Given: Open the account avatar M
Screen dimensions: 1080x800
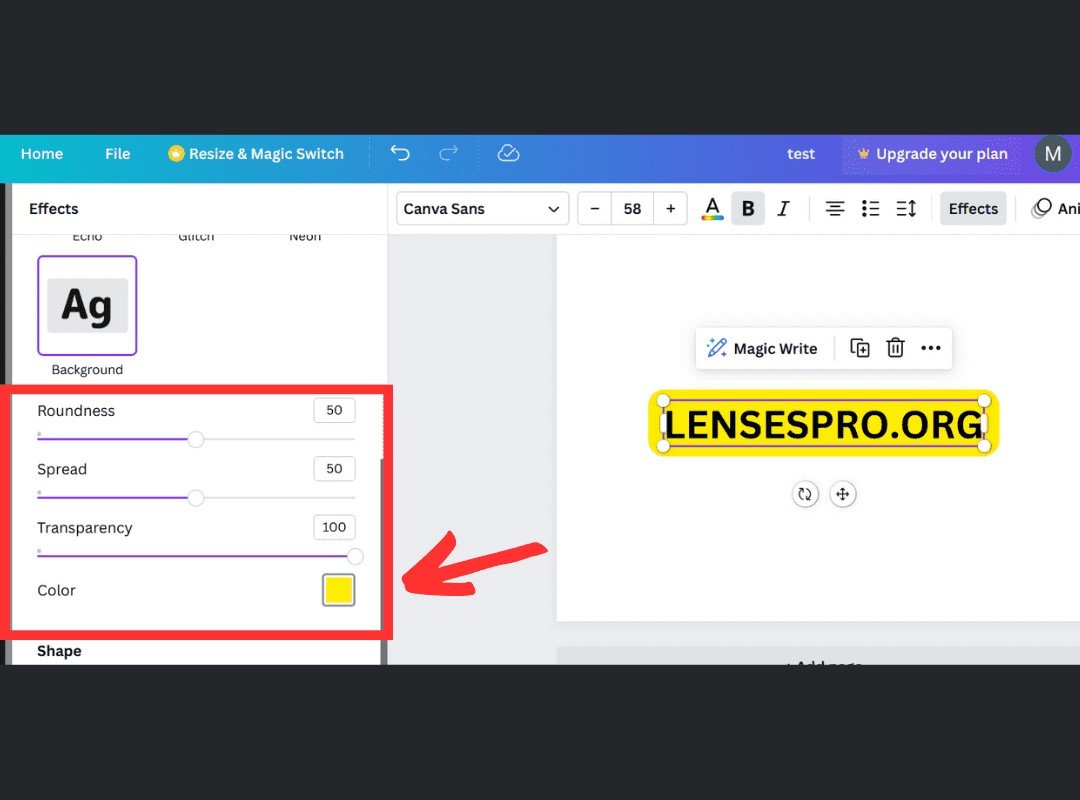Looking at the screenshot, I should (x=1052, y=154).
